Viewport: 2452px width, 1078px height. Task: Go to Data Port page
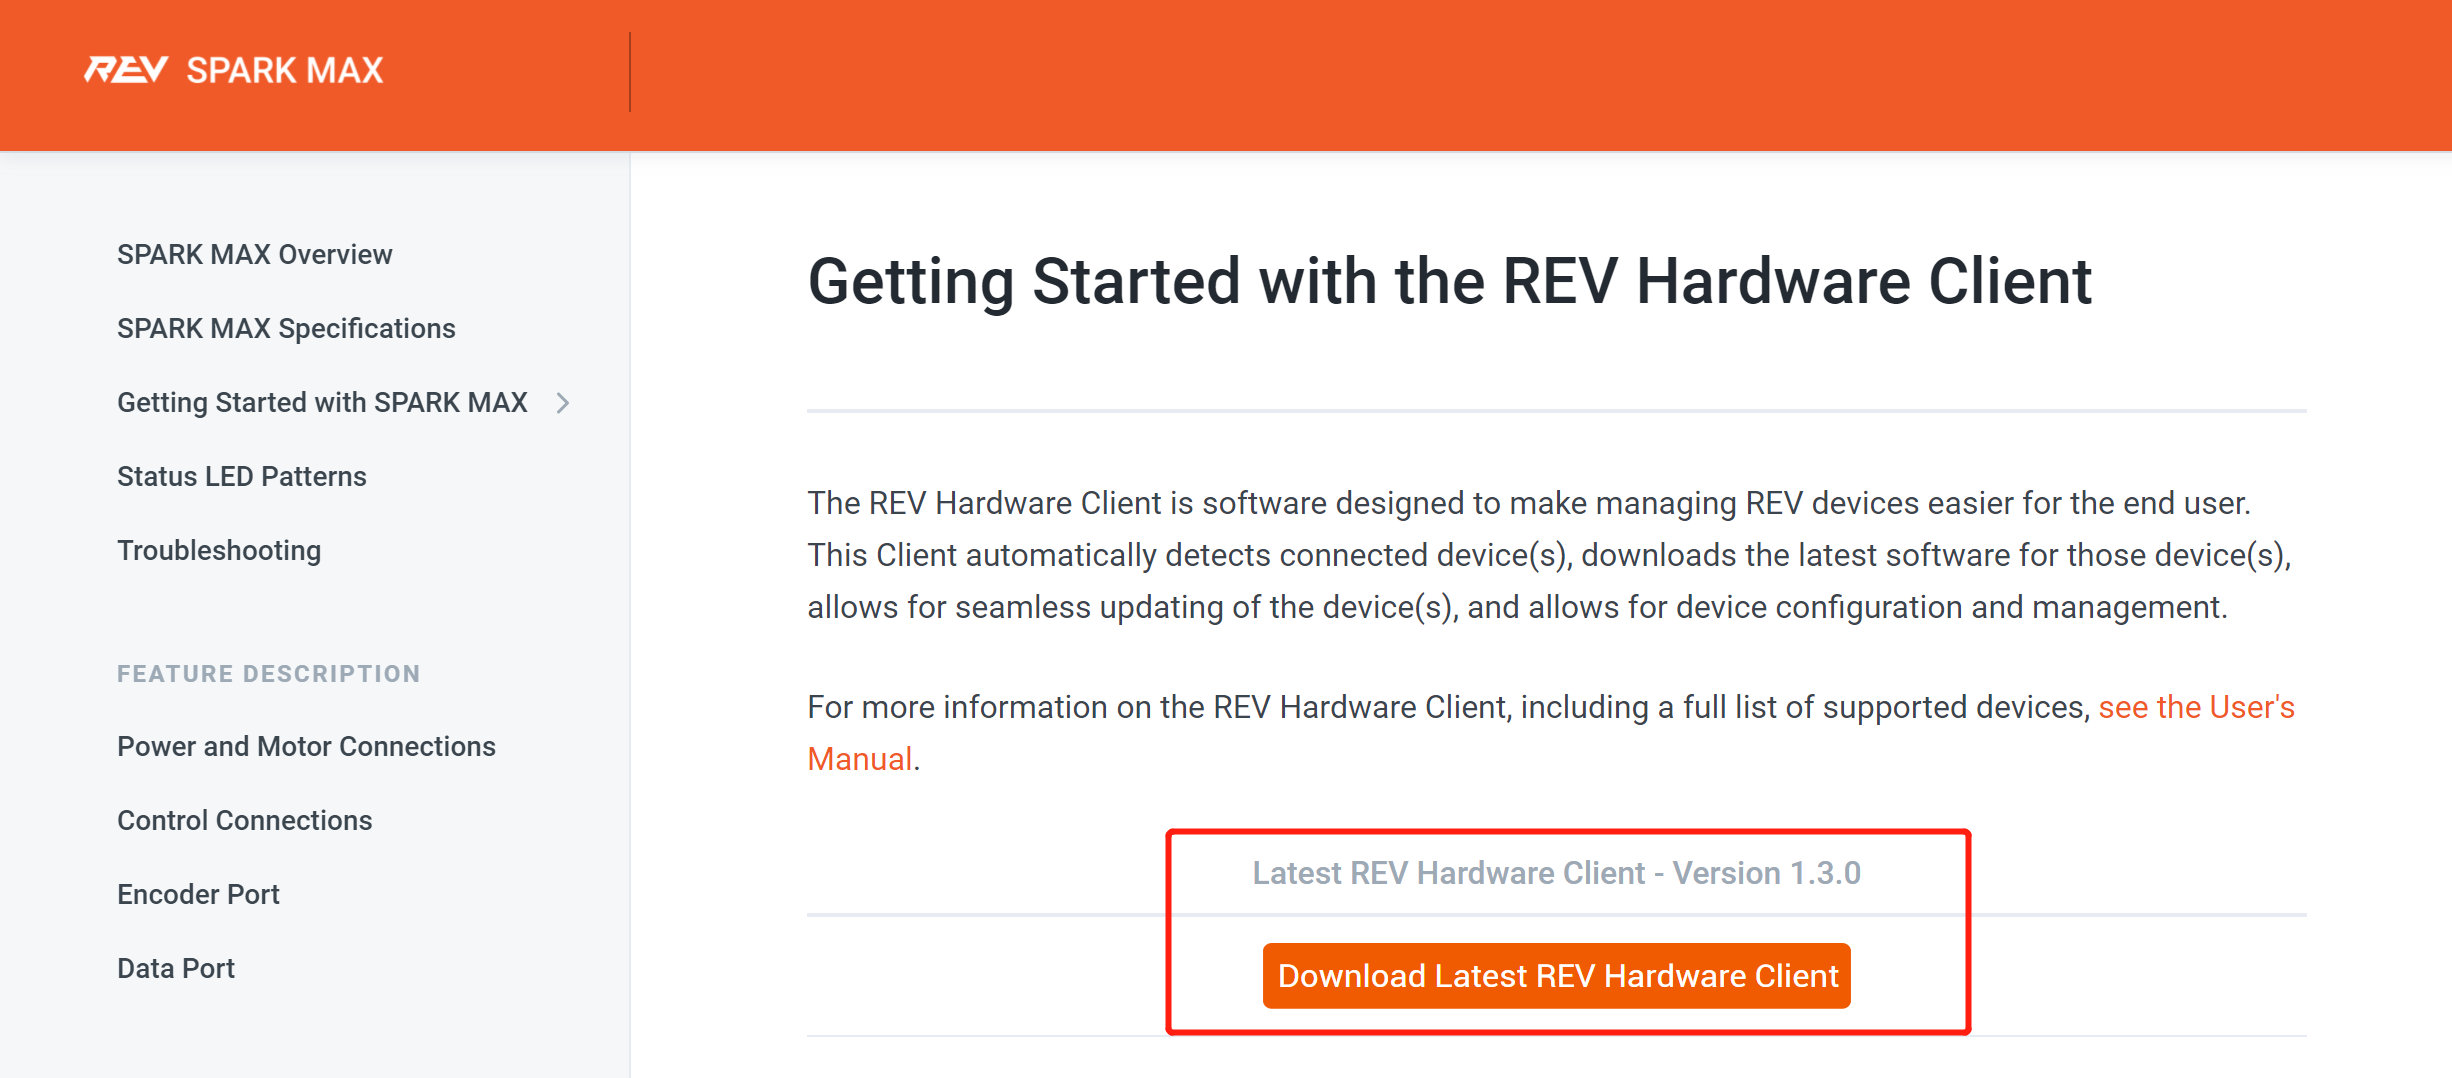click(176, 968)
